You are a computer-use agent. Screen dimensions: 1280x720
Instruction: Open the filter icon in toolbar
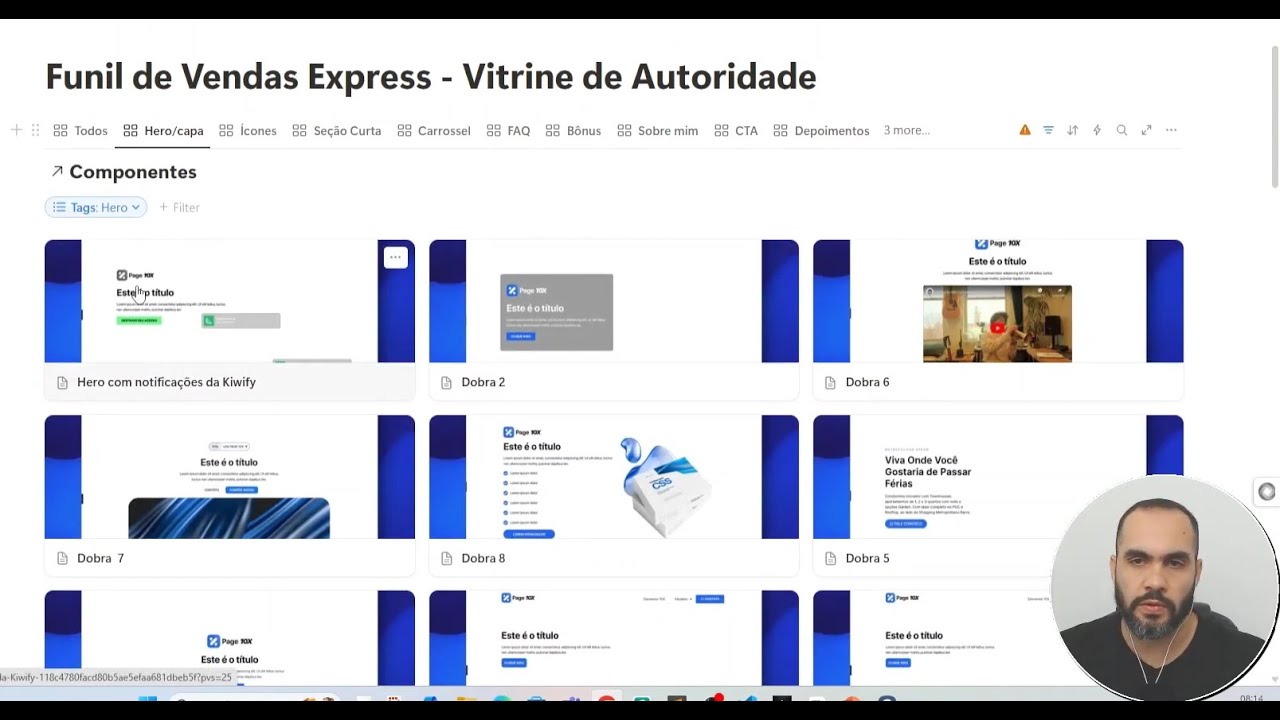point(1048,130)
